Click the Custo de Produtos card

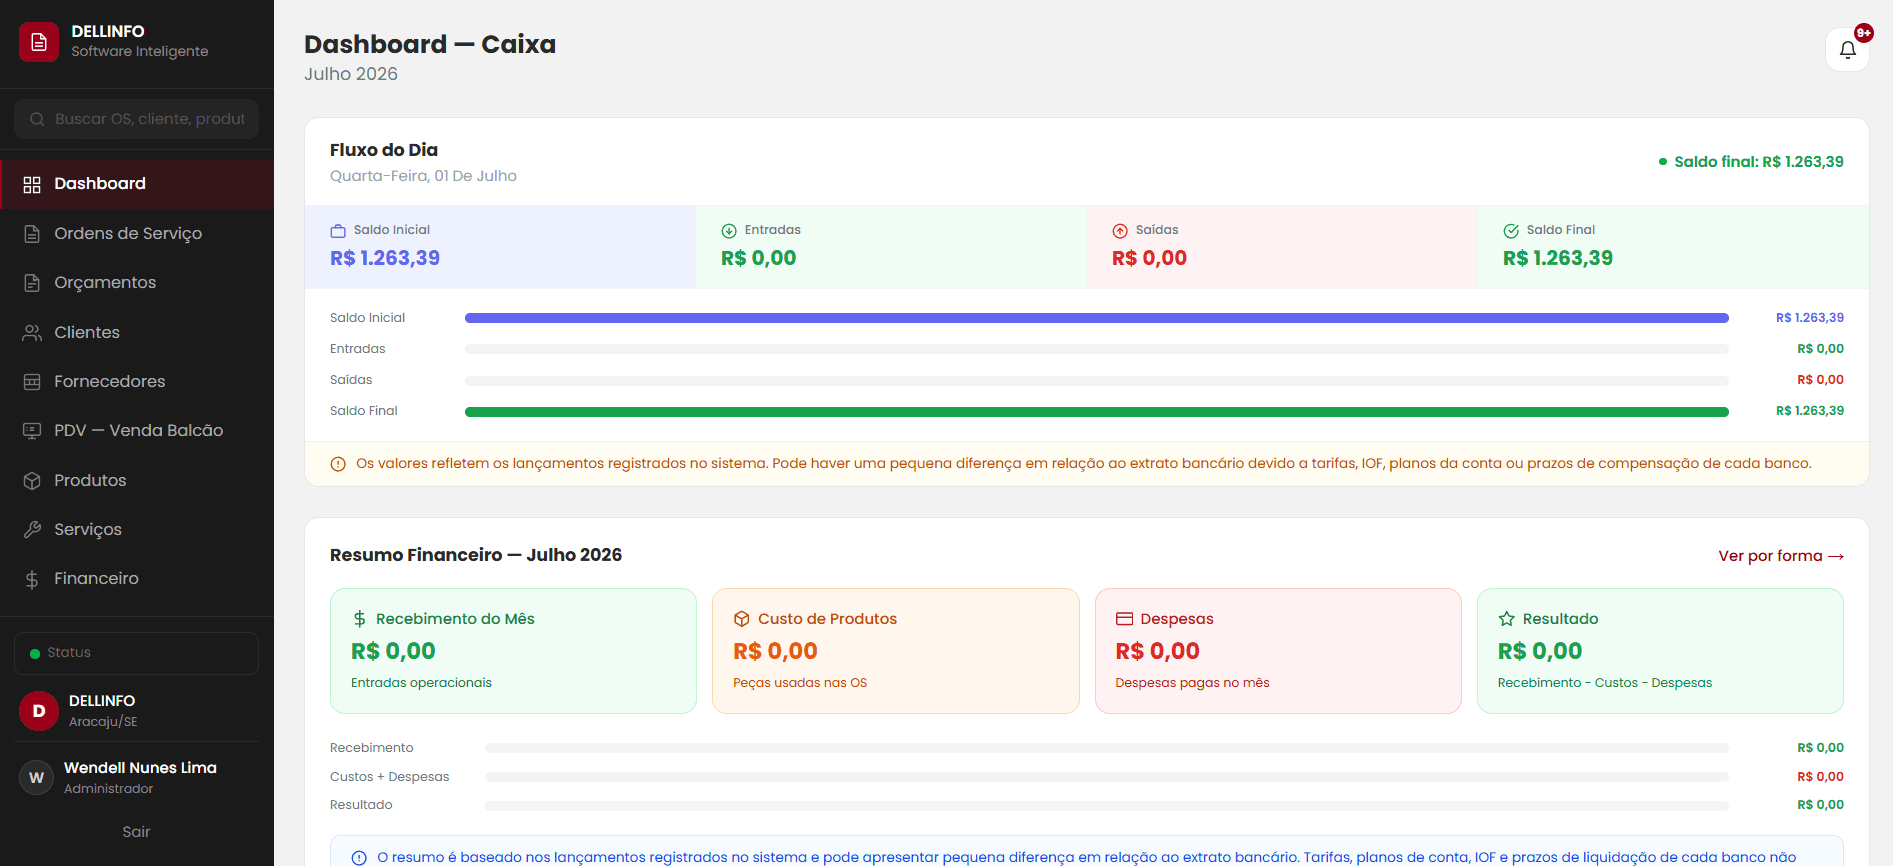click(896, 651)
